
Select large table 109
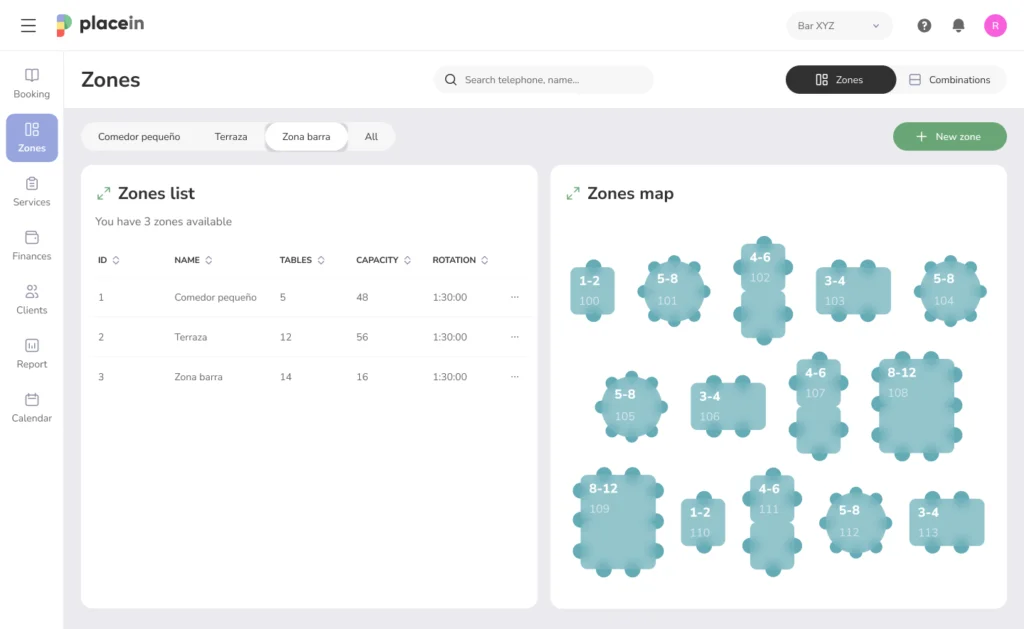618,522
